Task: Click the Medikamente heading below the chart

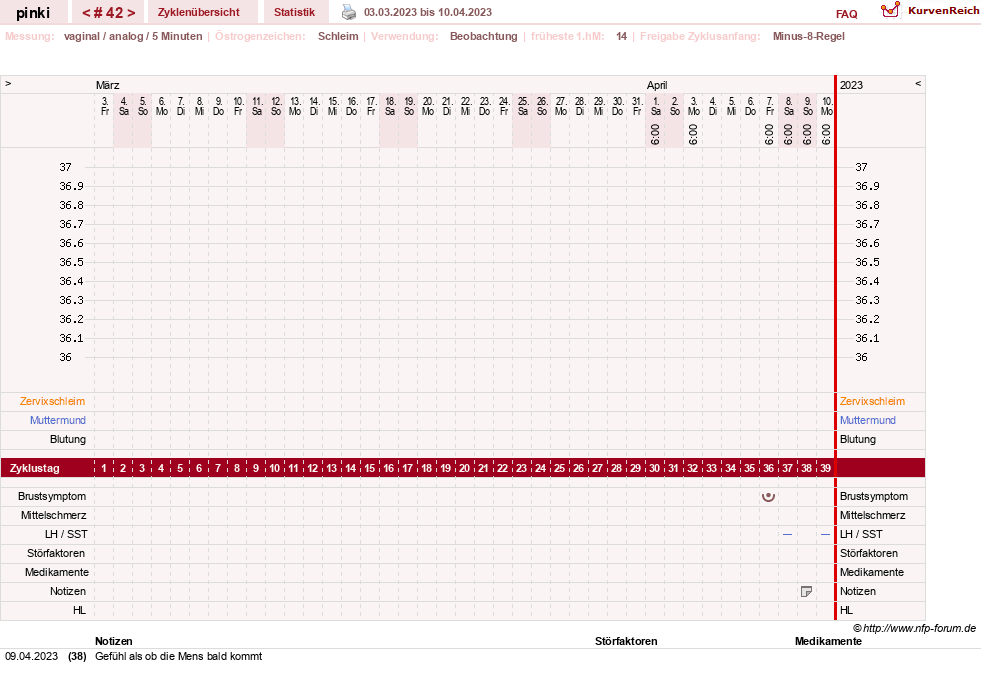Action: coord(828,641)
